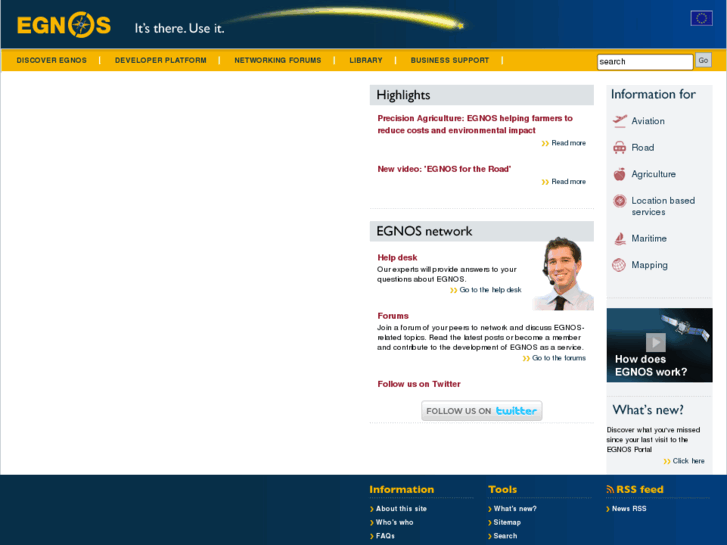The width and height of the screenshot is (727, 545).
Task: Click the Aviation airplane icon
Action: pyautogui.click(x=619, y=121)
